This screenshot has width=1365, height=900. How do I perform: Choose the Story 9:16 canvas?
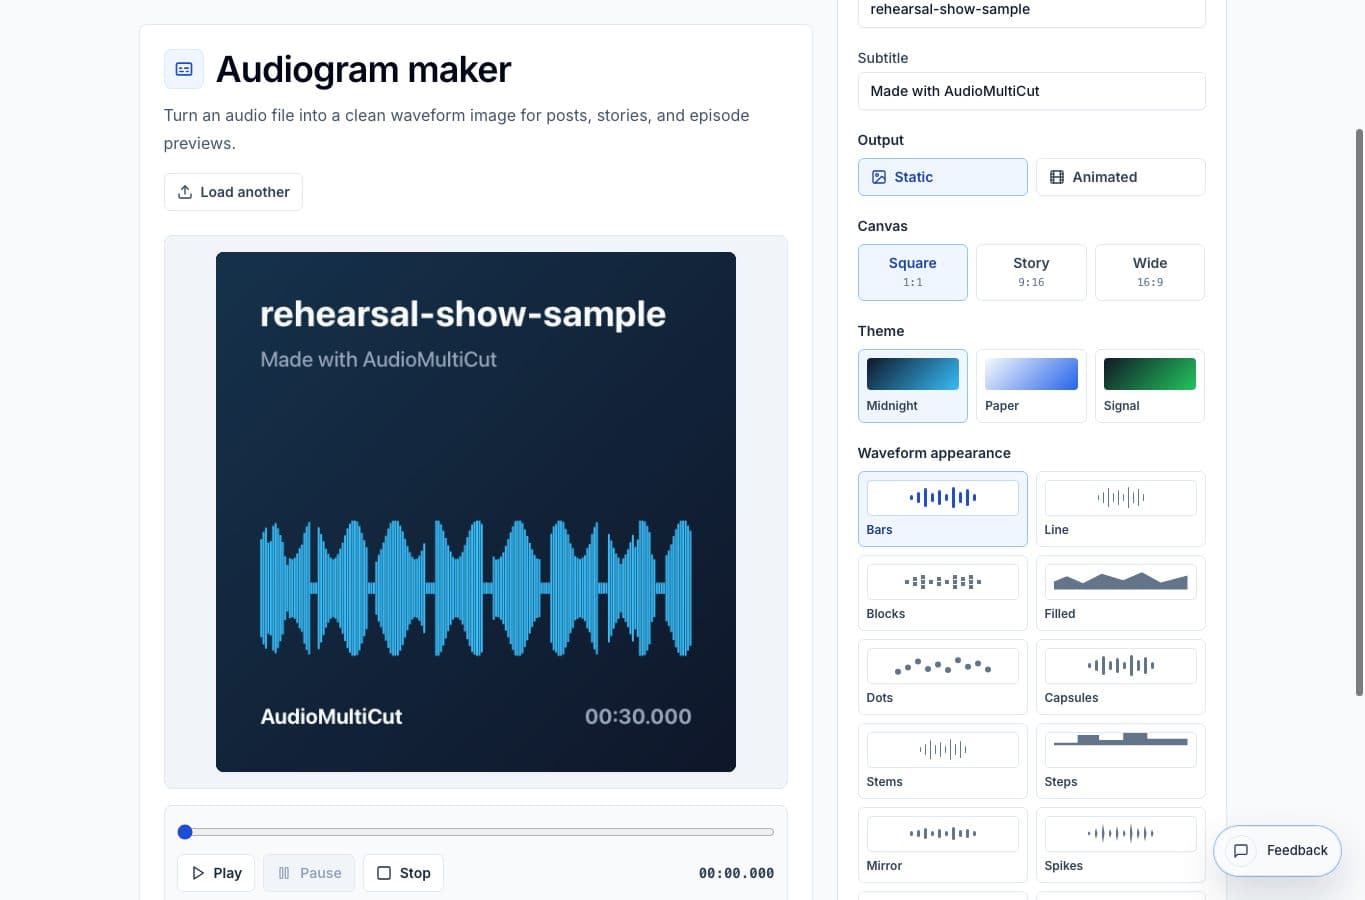pyautogui.click(x=1031, y=272)
